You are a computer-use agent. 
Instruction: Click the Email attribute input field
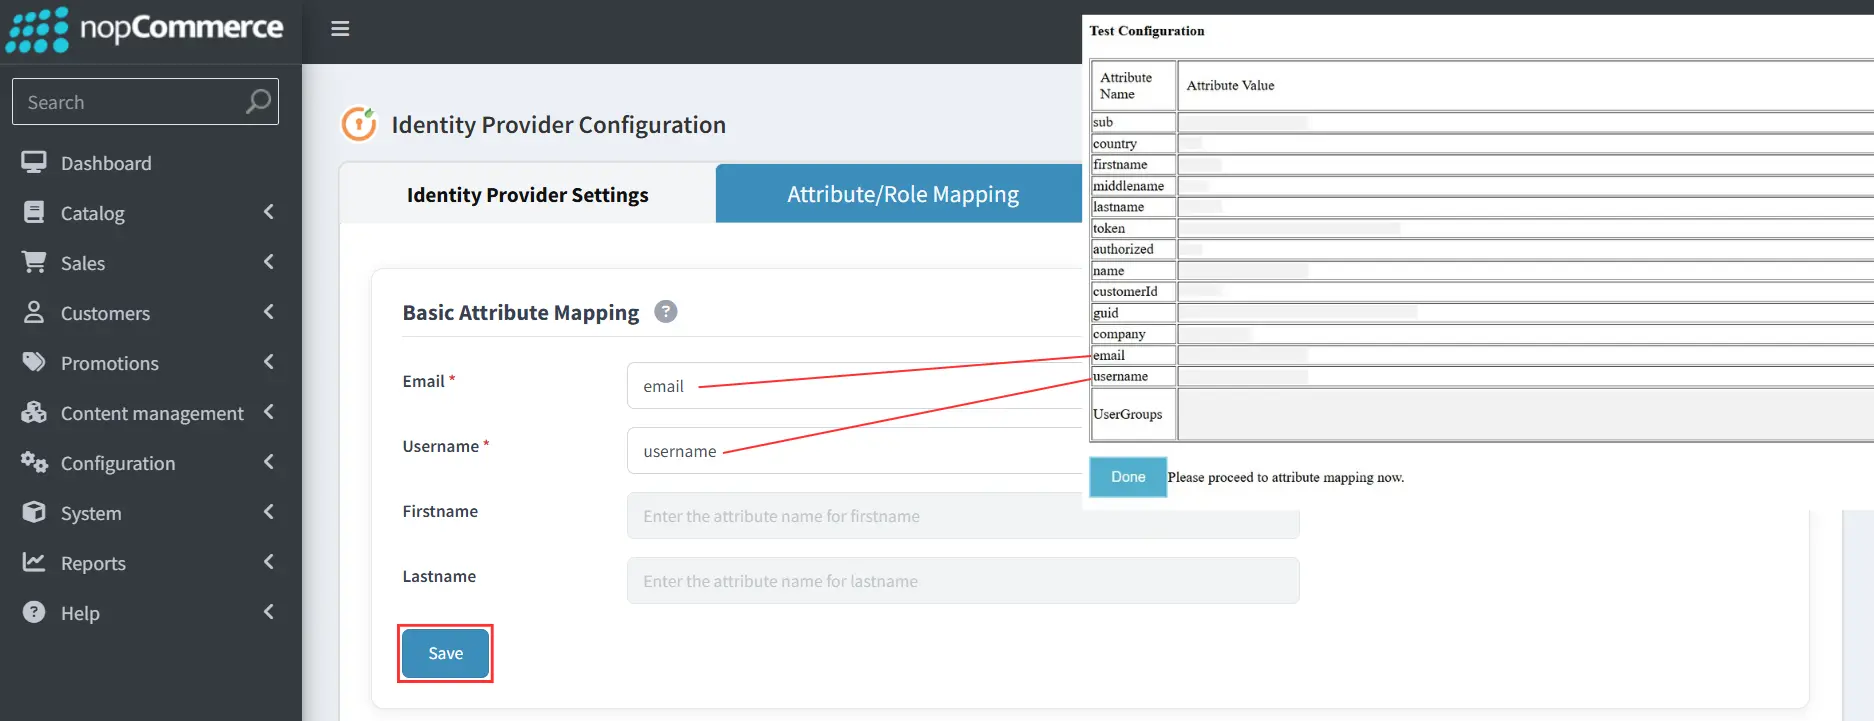click(x=855, y=386)
